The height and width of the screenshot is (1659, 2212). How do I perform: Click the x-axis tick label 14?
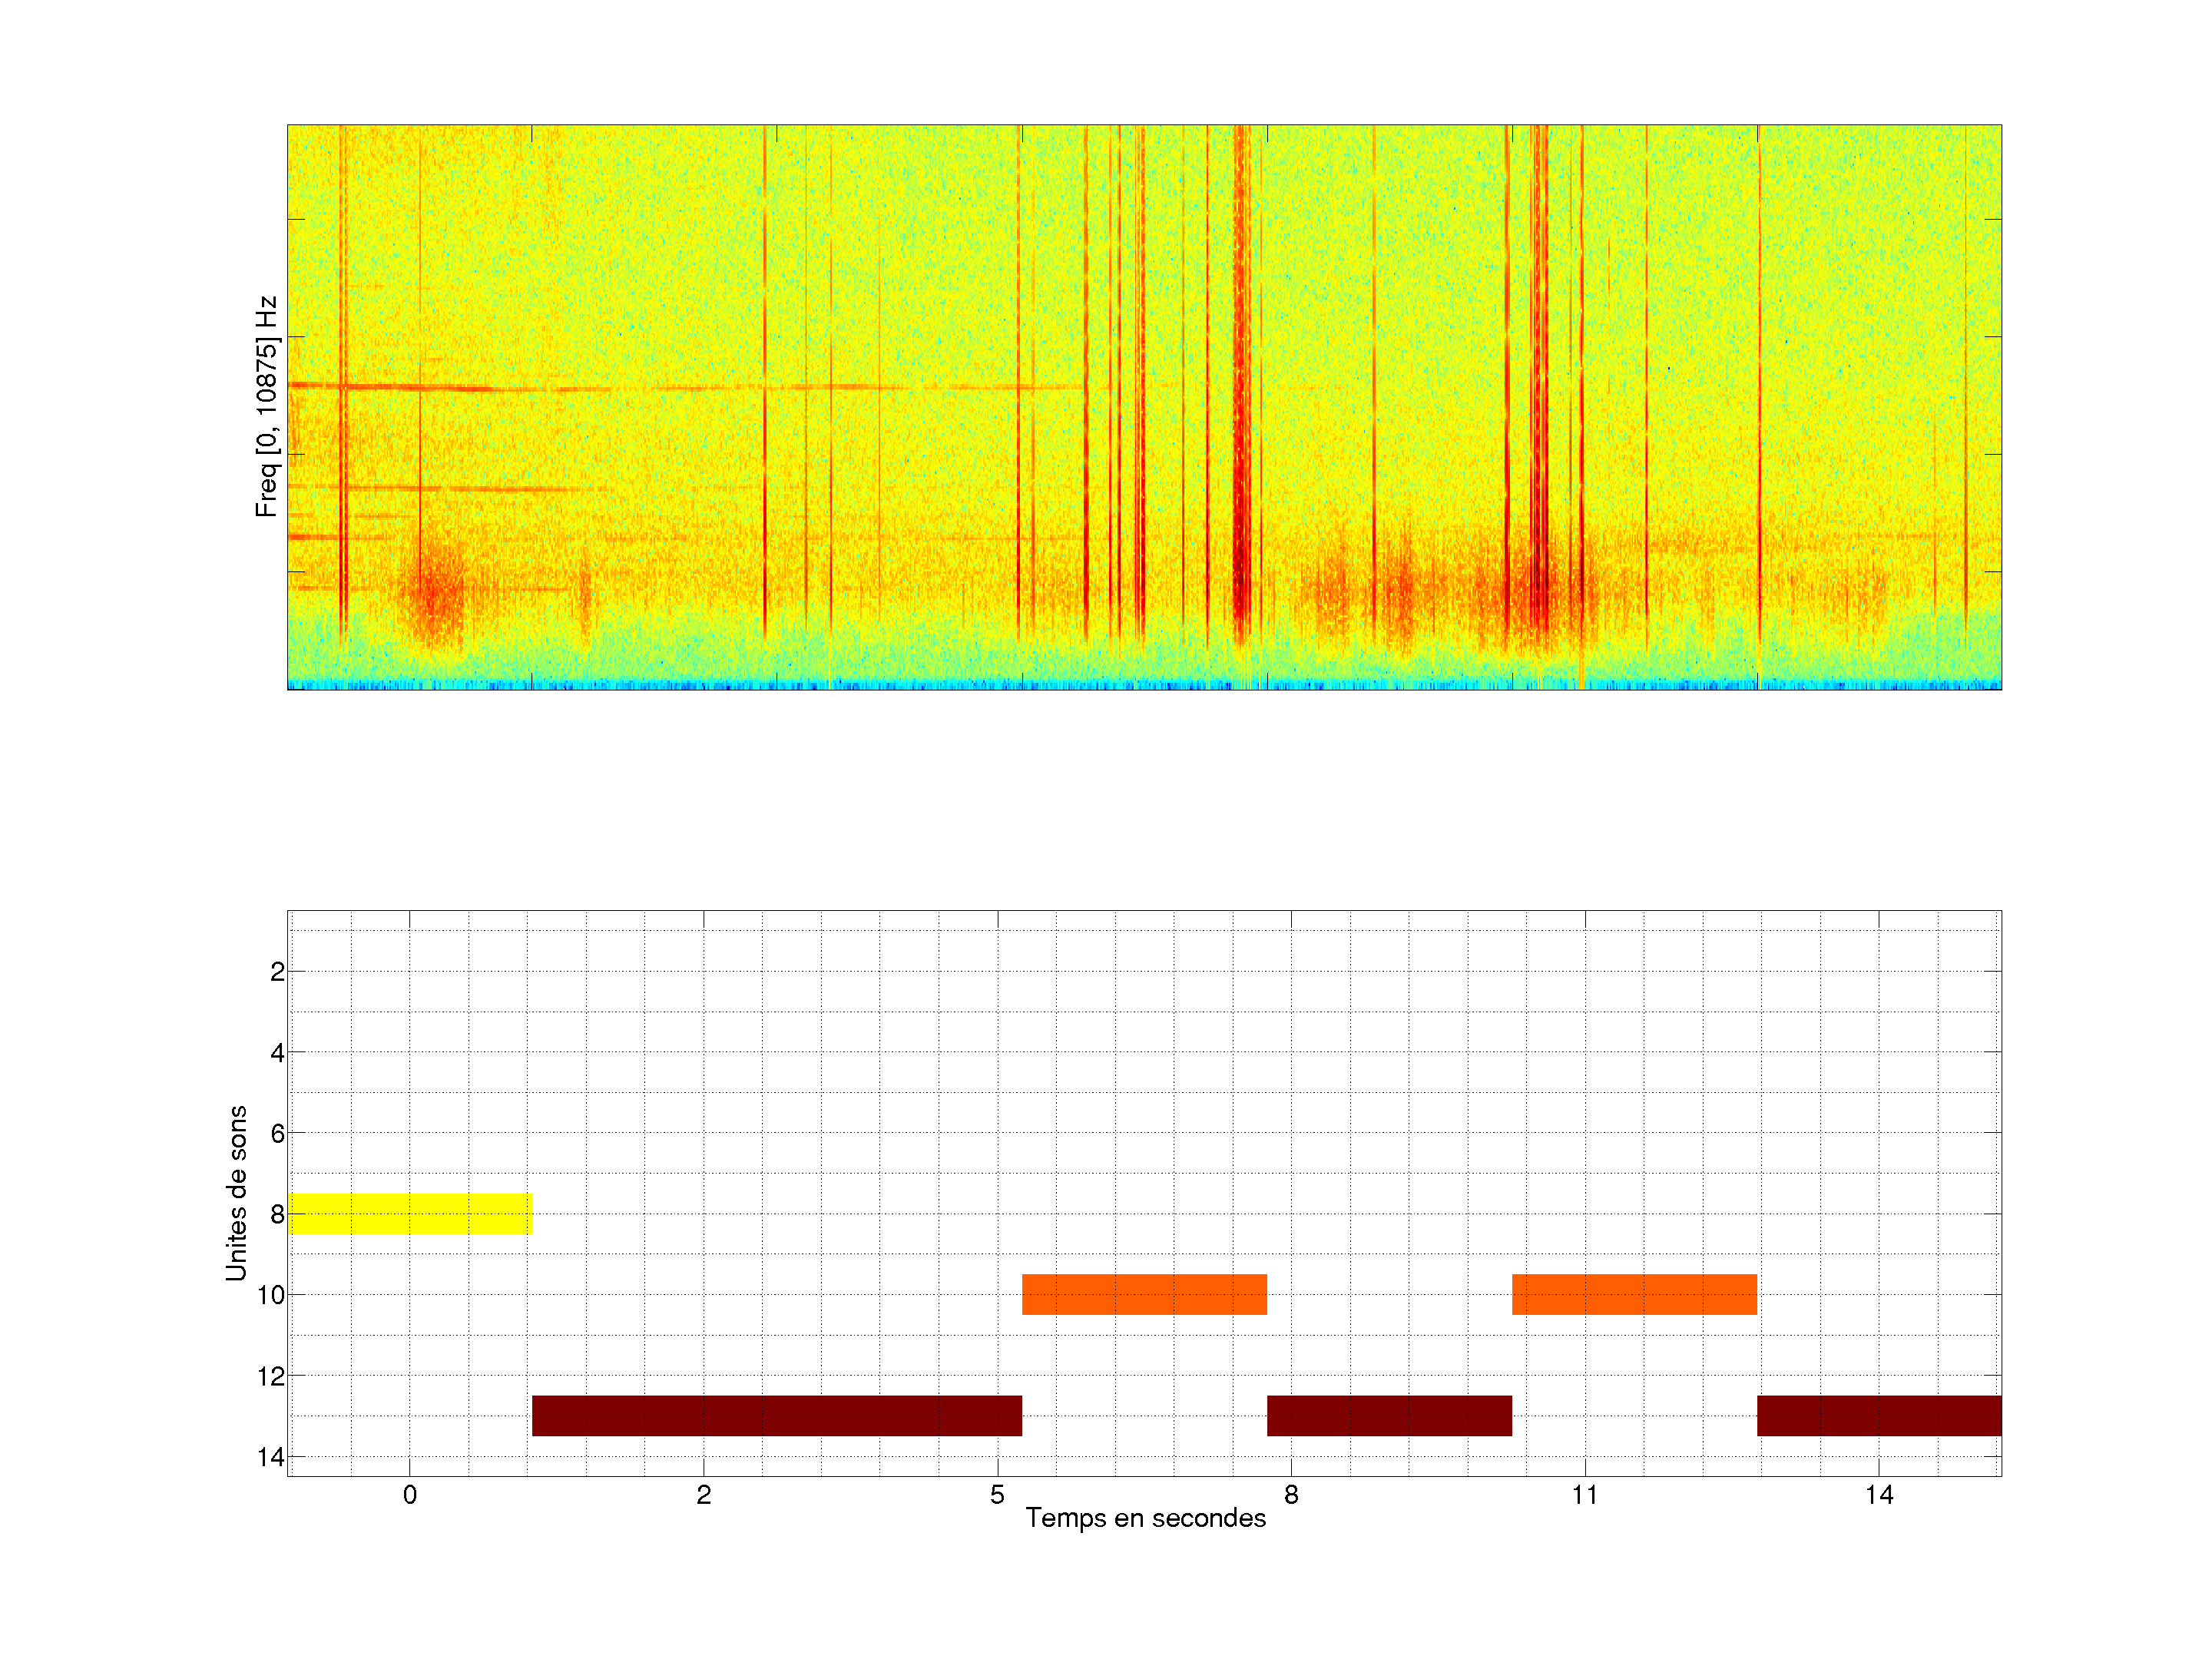pos(1879,1495)
